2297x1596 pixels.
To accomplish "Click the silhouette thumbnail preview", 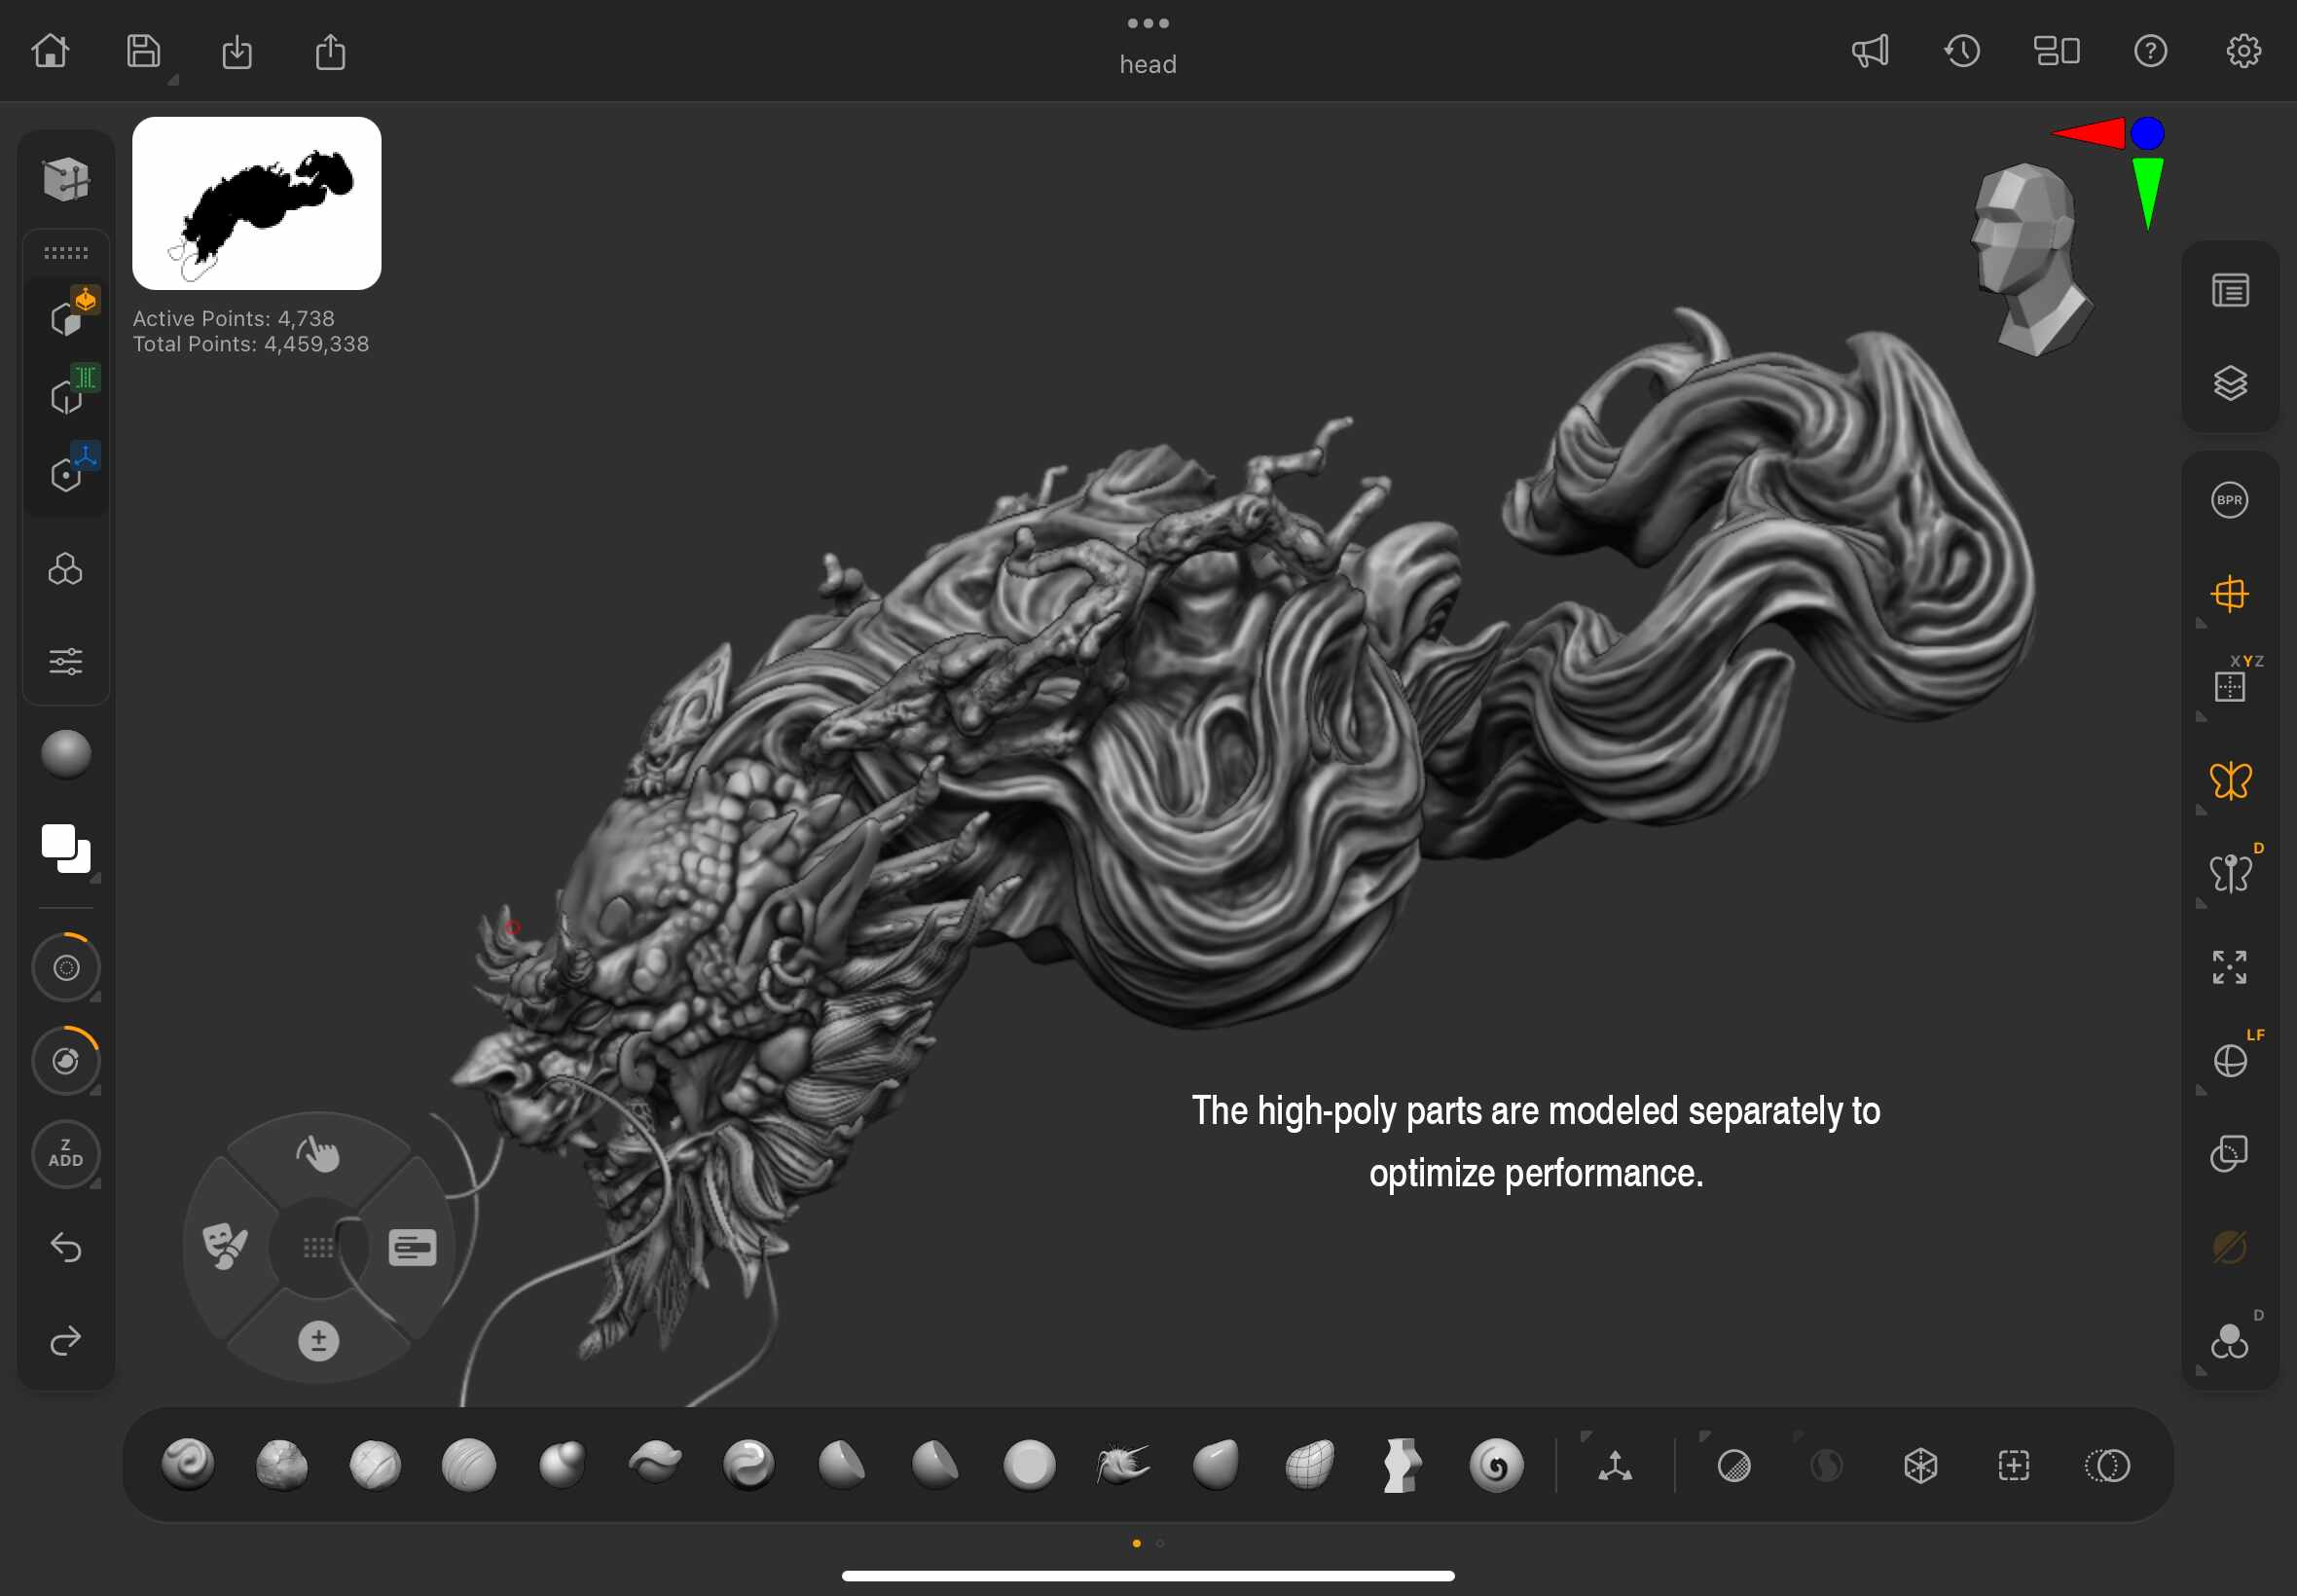I will click(256, 204).
